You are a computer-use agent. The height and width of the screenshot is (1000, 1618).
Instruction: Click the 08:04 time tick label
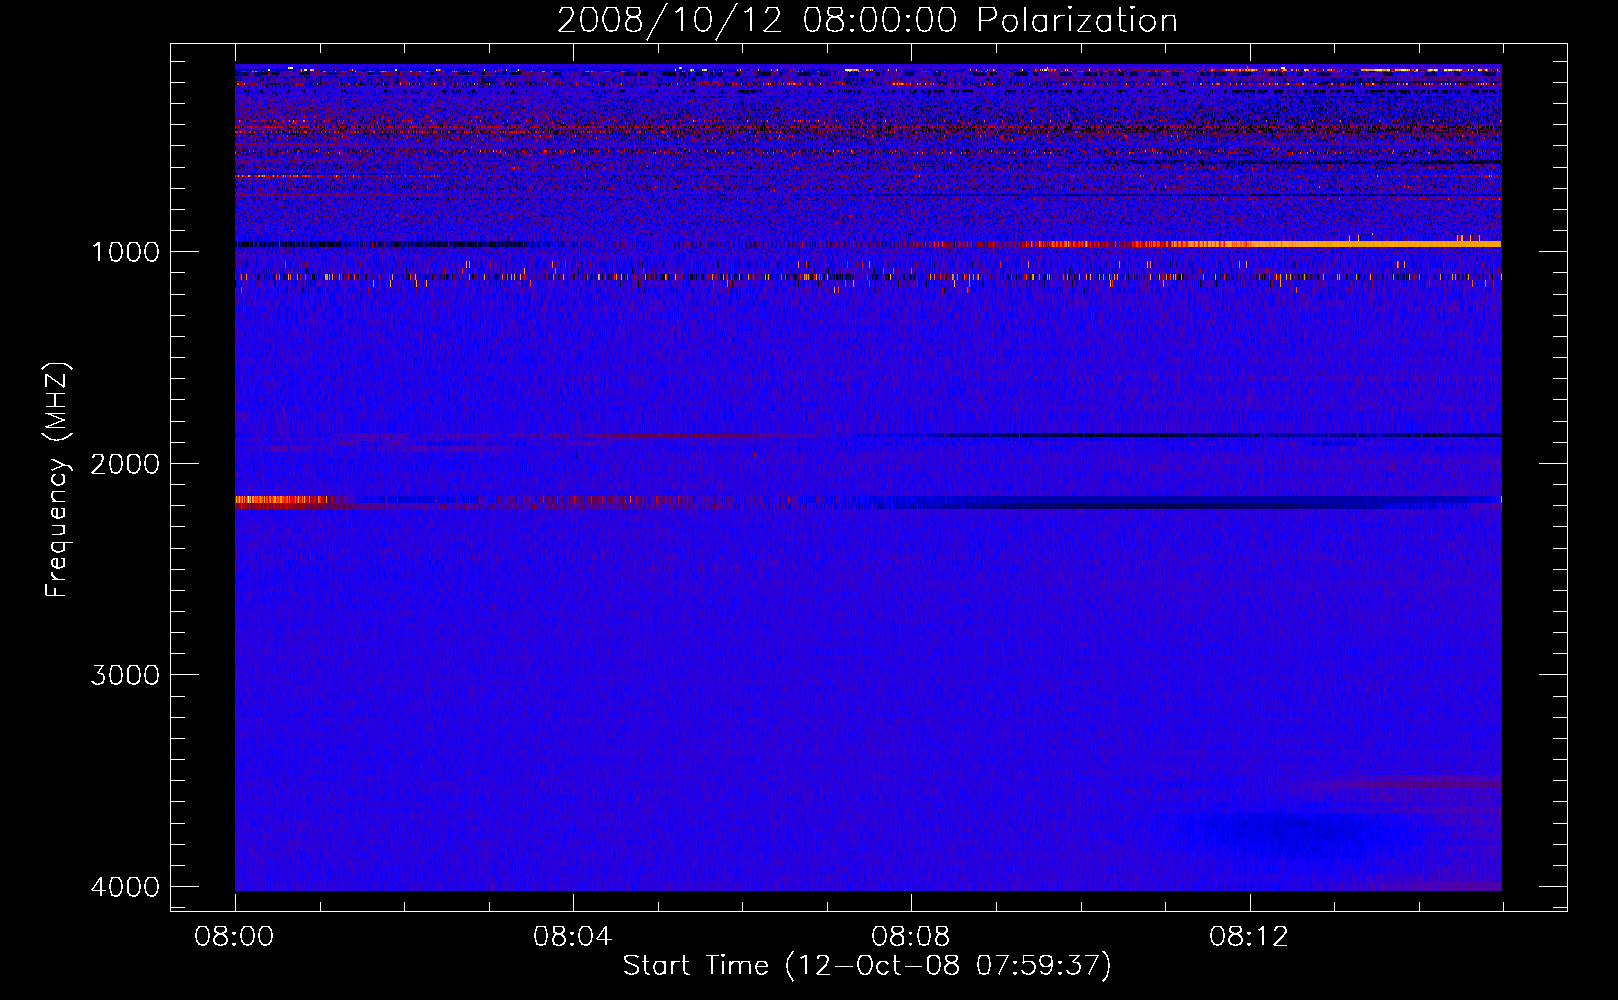tap(573, 937)
